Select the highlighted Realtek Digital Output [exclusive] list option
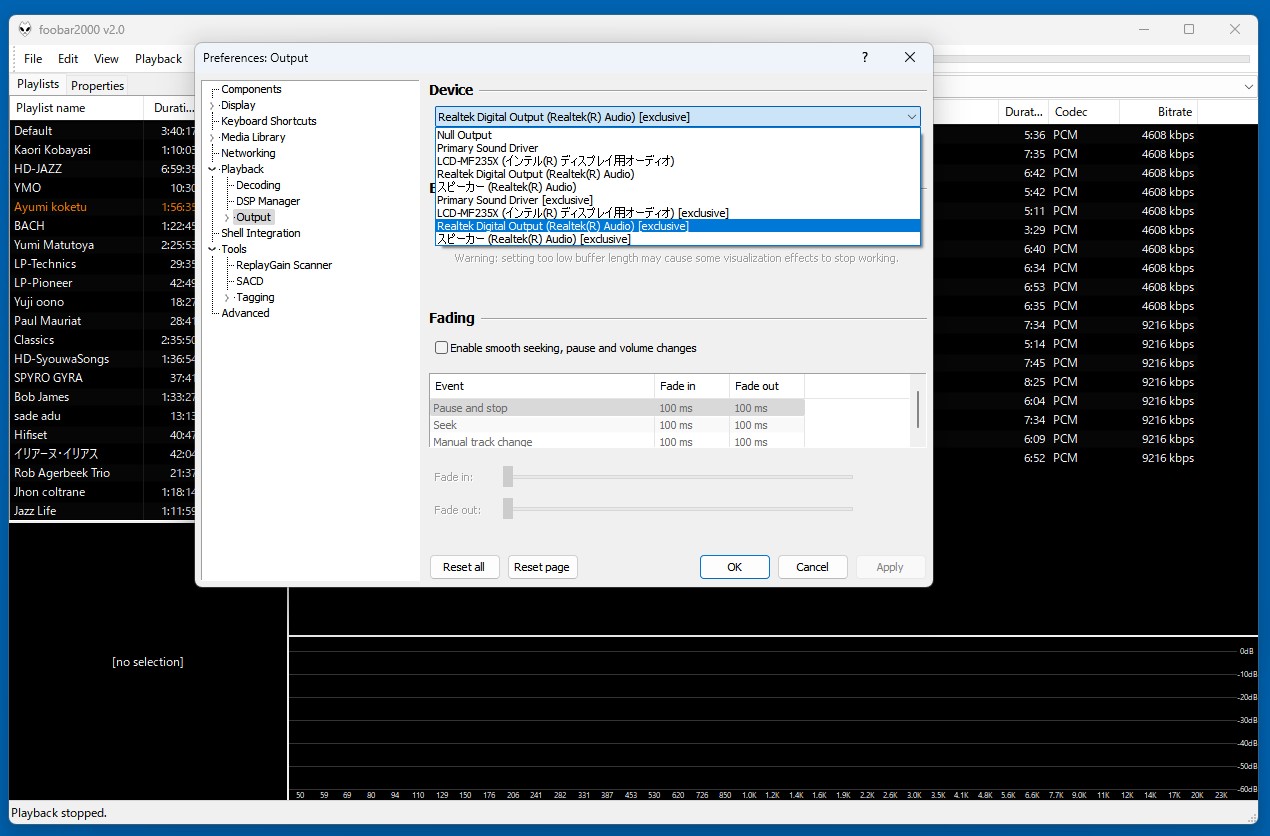The image size is (1270, 836). coord(678,226)
